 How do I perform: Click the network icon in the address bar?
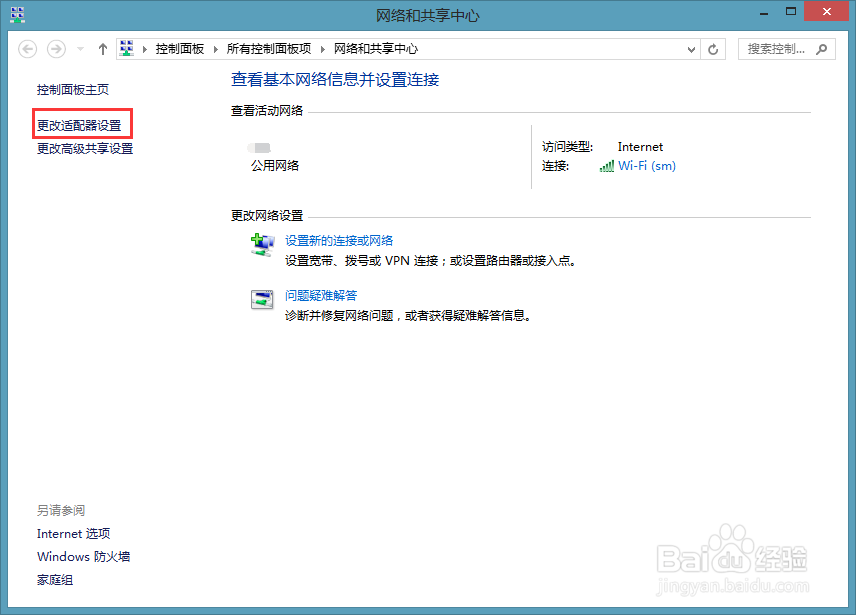(x=126, y=47)
